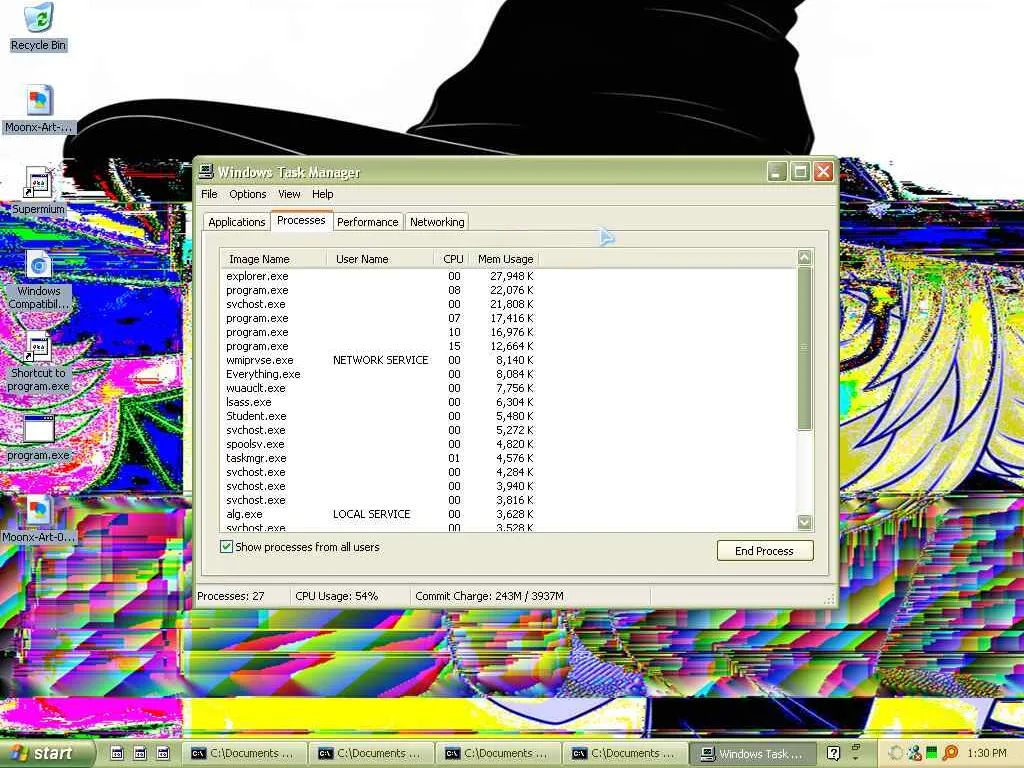Click the process list scroll down arrow
The width and height of the screenshot is (1024, 768).
(x=805, y=522)
